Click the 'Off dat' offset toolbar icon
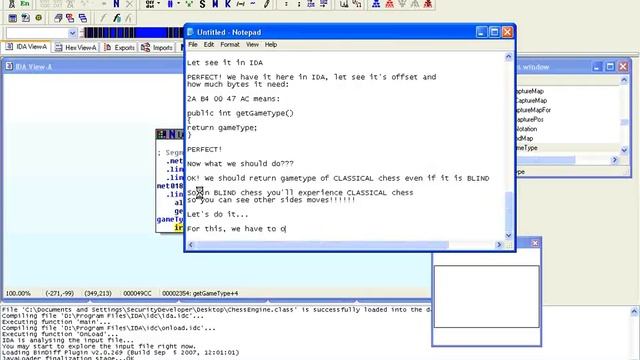Screen dimensions: 640x360 150,4
